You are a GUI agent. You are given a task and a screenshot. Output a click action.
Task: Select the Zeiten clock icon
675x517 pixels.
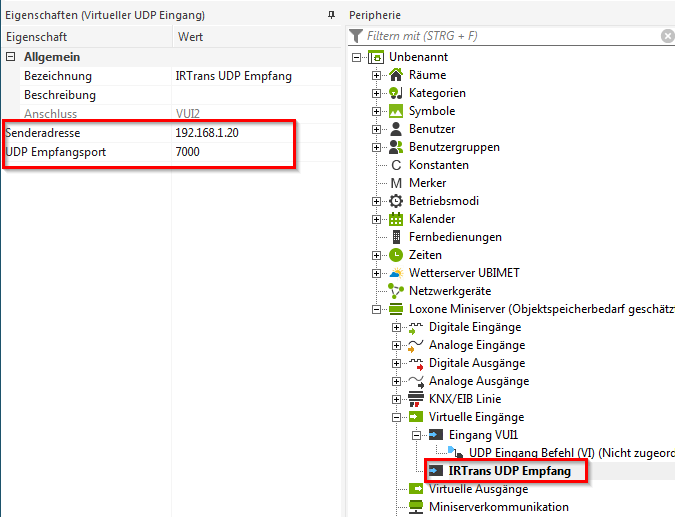[x=396, y=255]
